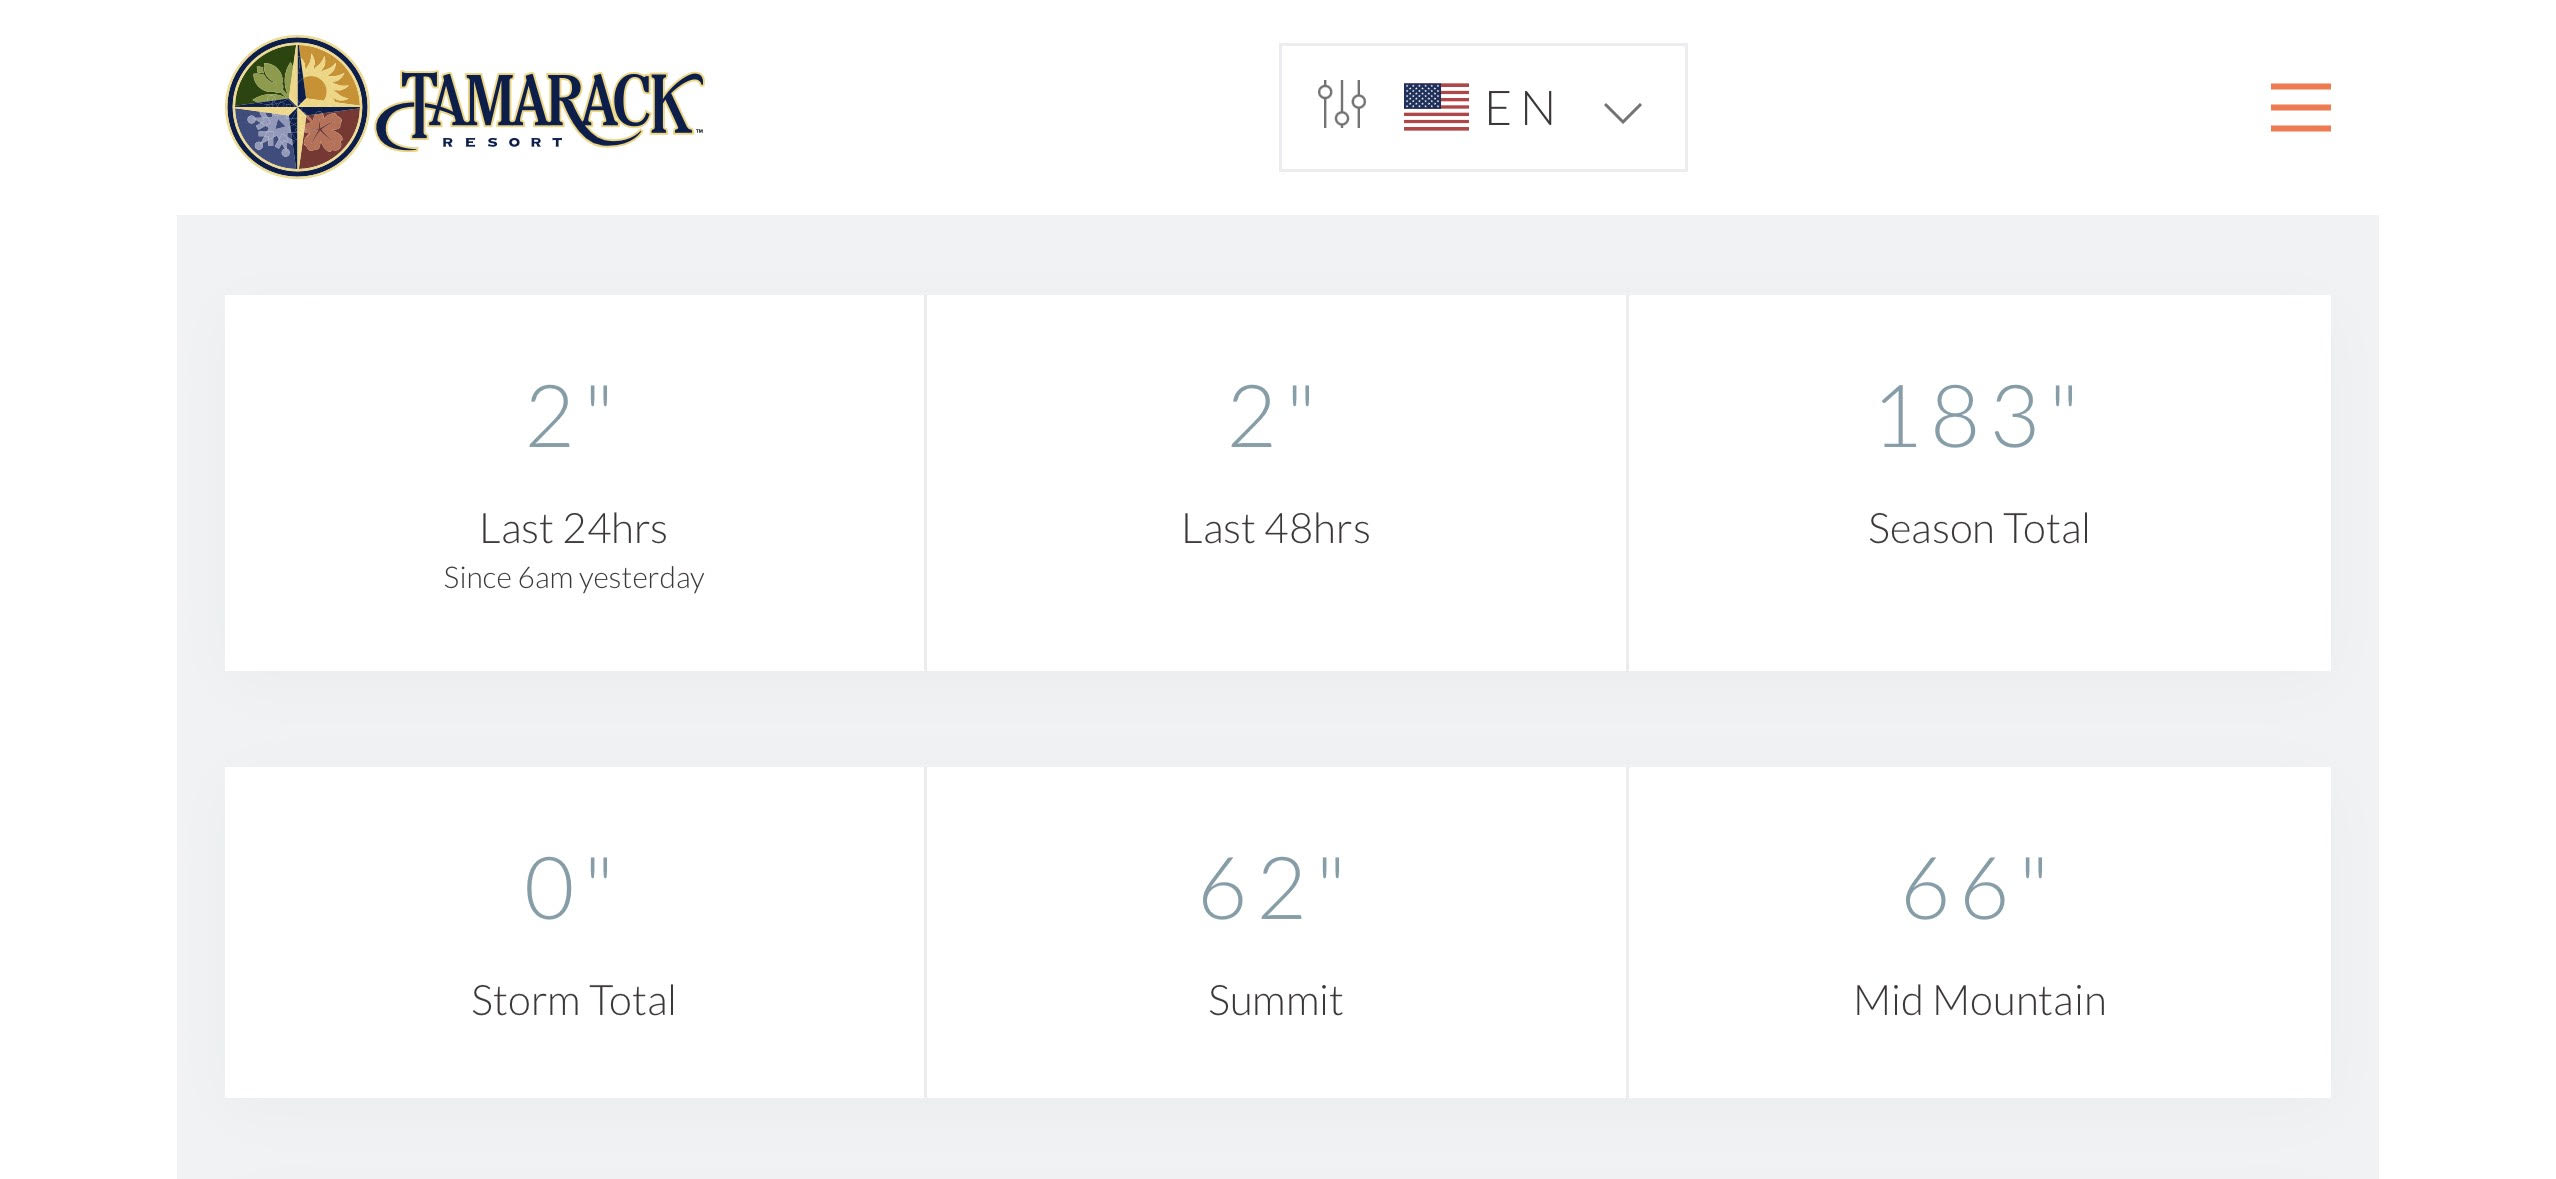
Task: Click the 0" storm total number
Action: [x=568, y=888]
